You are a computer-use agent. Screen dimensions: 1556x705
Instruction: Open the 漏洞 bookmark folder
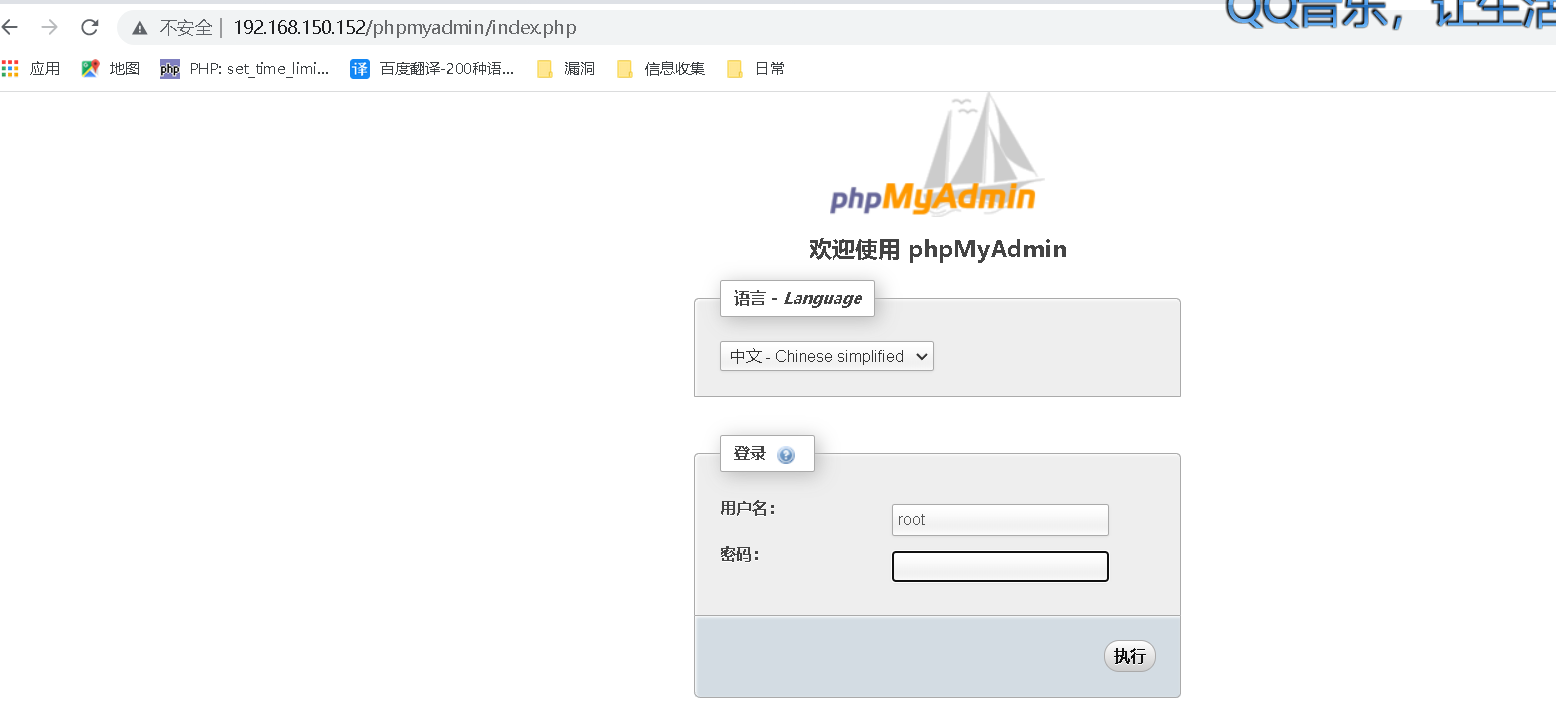point(566,69)
